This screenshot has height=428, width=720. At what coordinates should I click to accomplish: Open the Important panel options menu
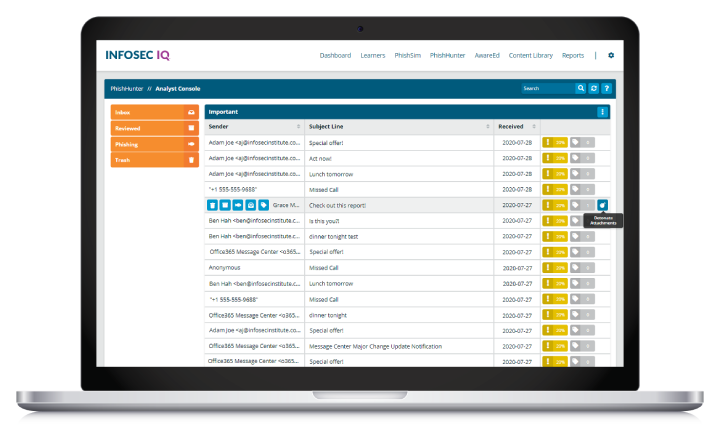coord(602,112)
